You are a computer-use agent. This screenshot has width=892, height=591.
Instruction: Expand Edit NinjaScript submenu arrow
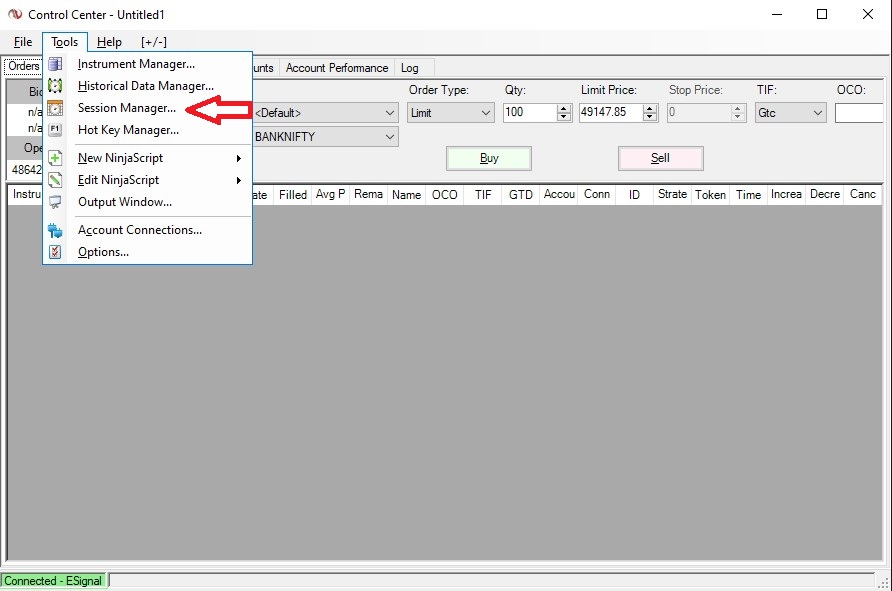[239, 180]
